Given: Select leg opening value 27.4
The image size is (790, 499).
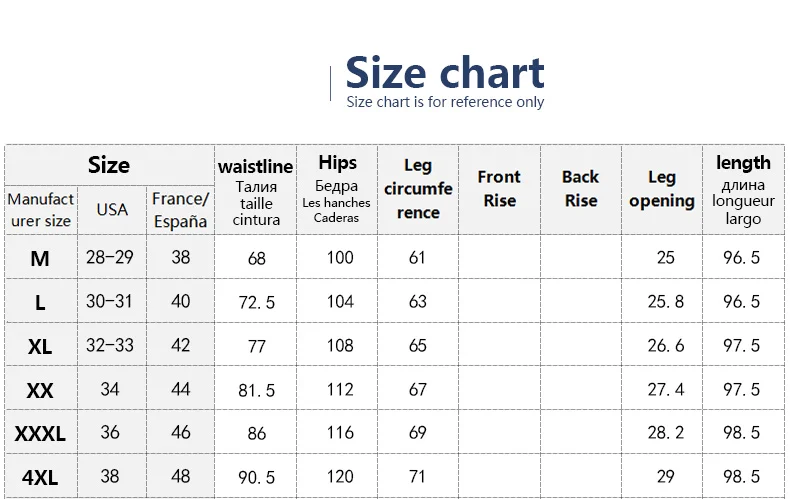Looking at the screenshot, I should 666,389.
